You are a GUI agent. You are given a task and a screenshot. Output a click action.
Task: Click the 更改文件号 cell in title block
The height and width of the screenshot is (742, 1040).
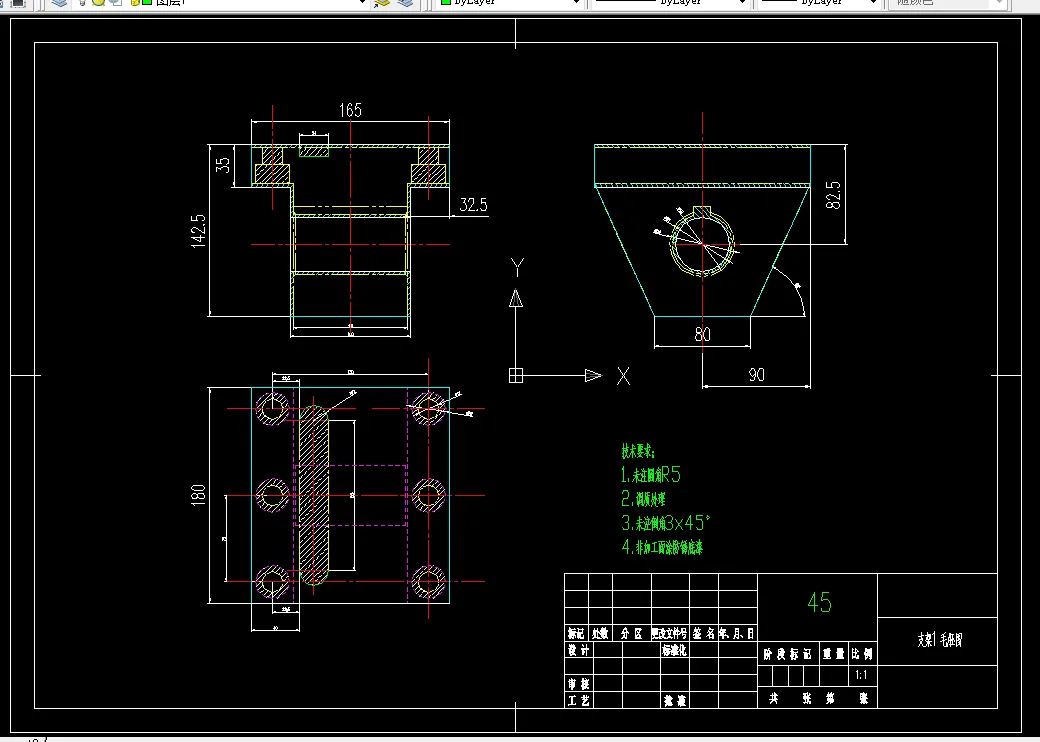(x=670, y=633)
